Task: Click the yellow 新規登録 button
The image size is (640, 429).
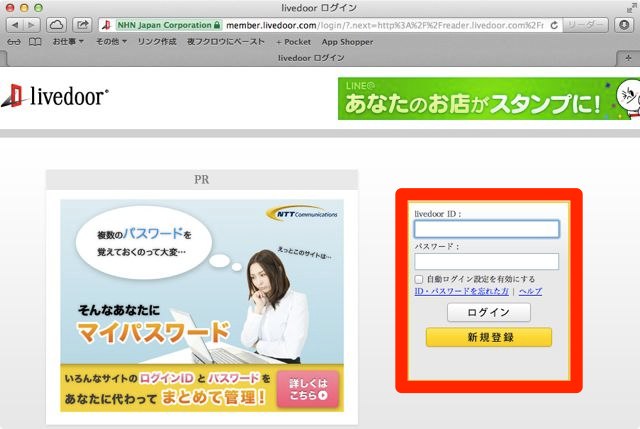Action: [489, 337]
